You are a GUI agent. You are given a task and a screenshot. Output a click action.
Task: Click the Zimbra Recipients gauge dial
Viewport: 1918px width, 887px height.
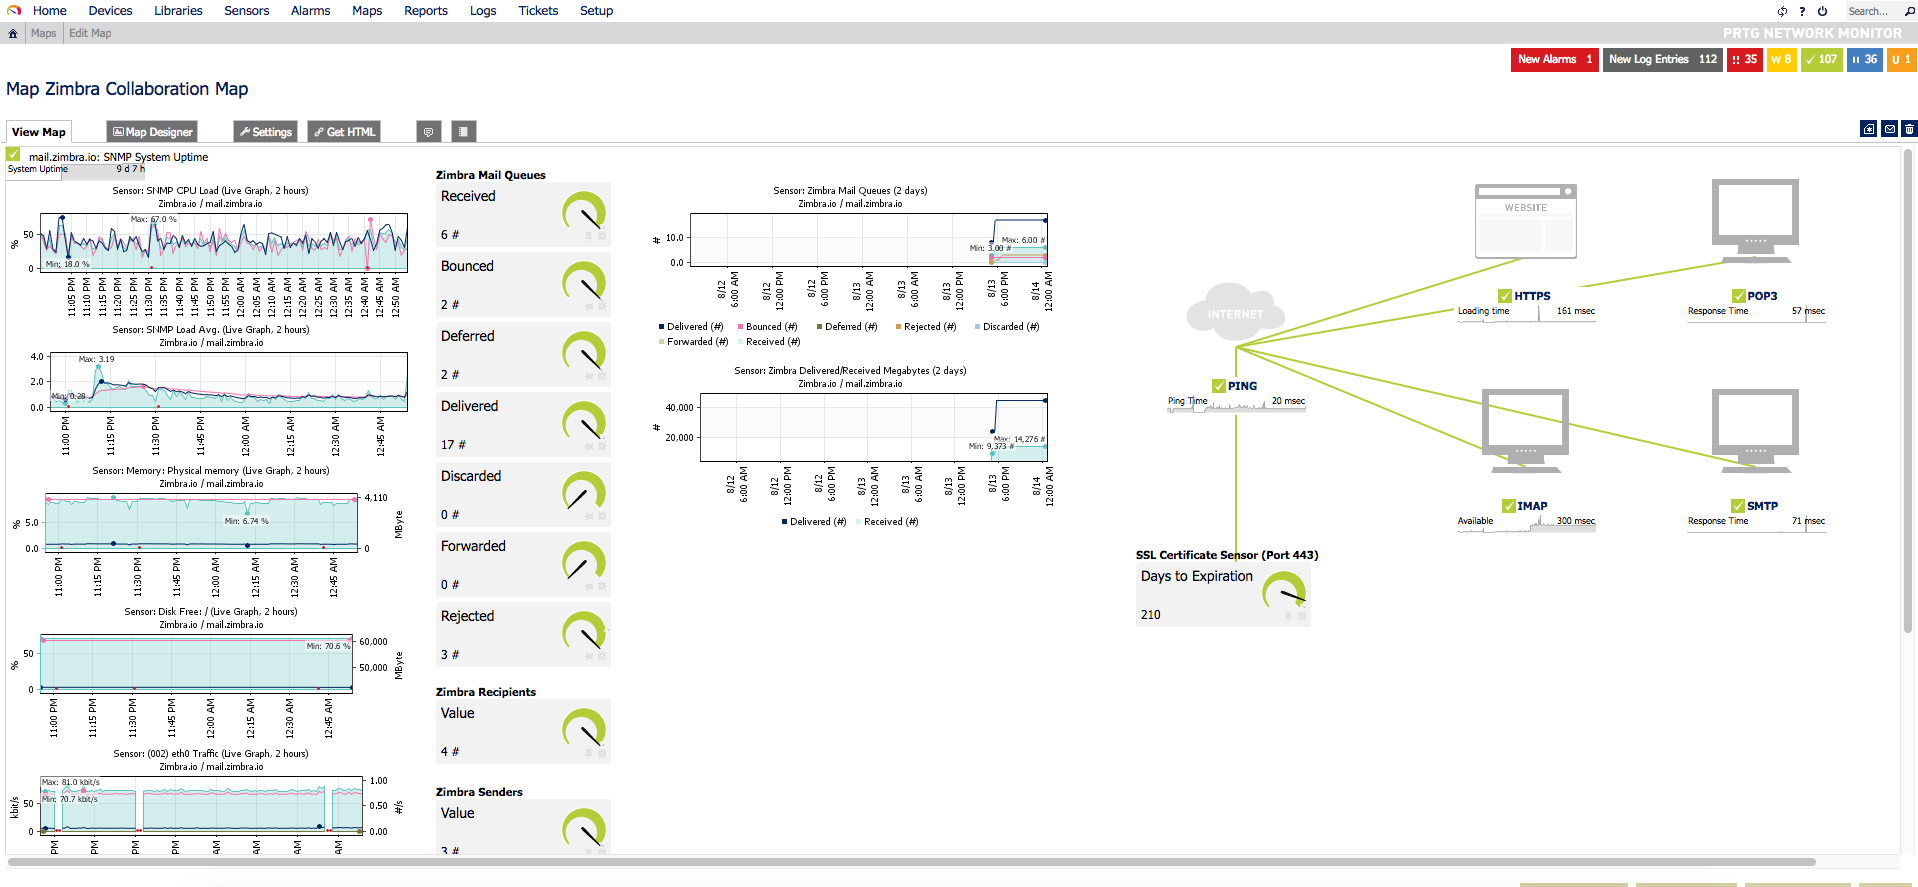[x=584, y=729]
